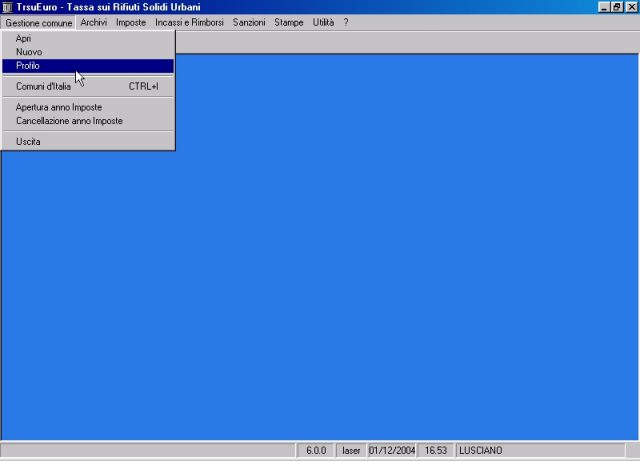Open the Gestione comune menu
The image size is (640, 461).
click(x=38, y=23)
